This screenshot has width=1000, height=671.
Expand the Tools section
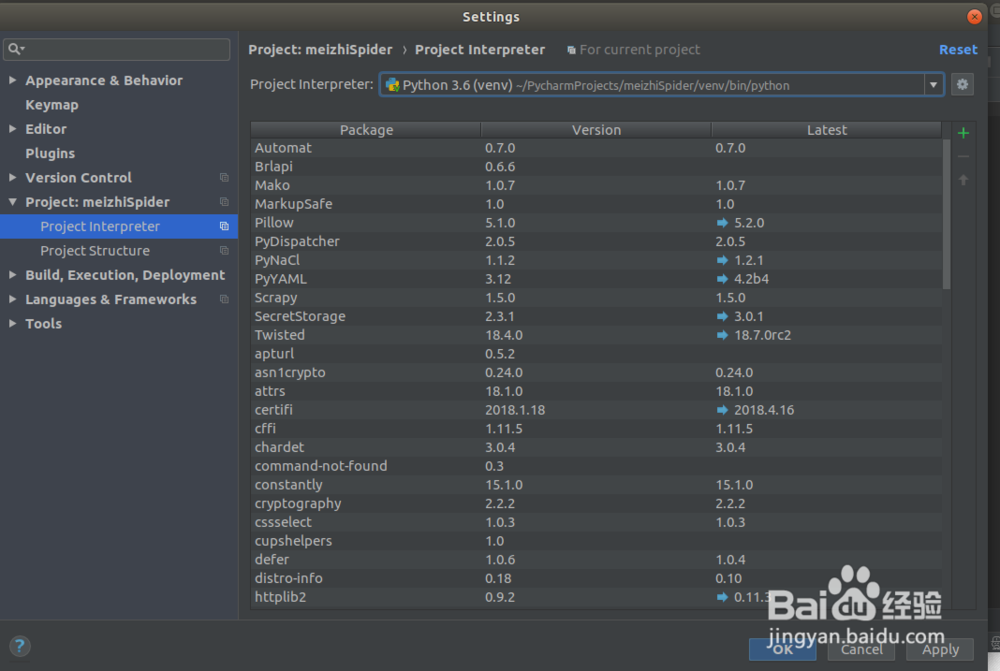[12, 323]
